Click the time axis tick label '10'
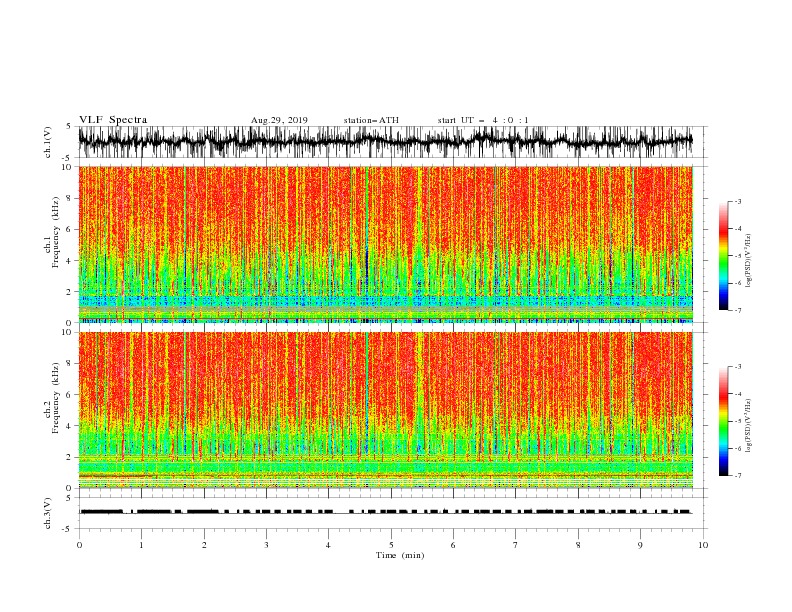Image resolution: width=792 pixels, height=612 pixels. point(703,545)
